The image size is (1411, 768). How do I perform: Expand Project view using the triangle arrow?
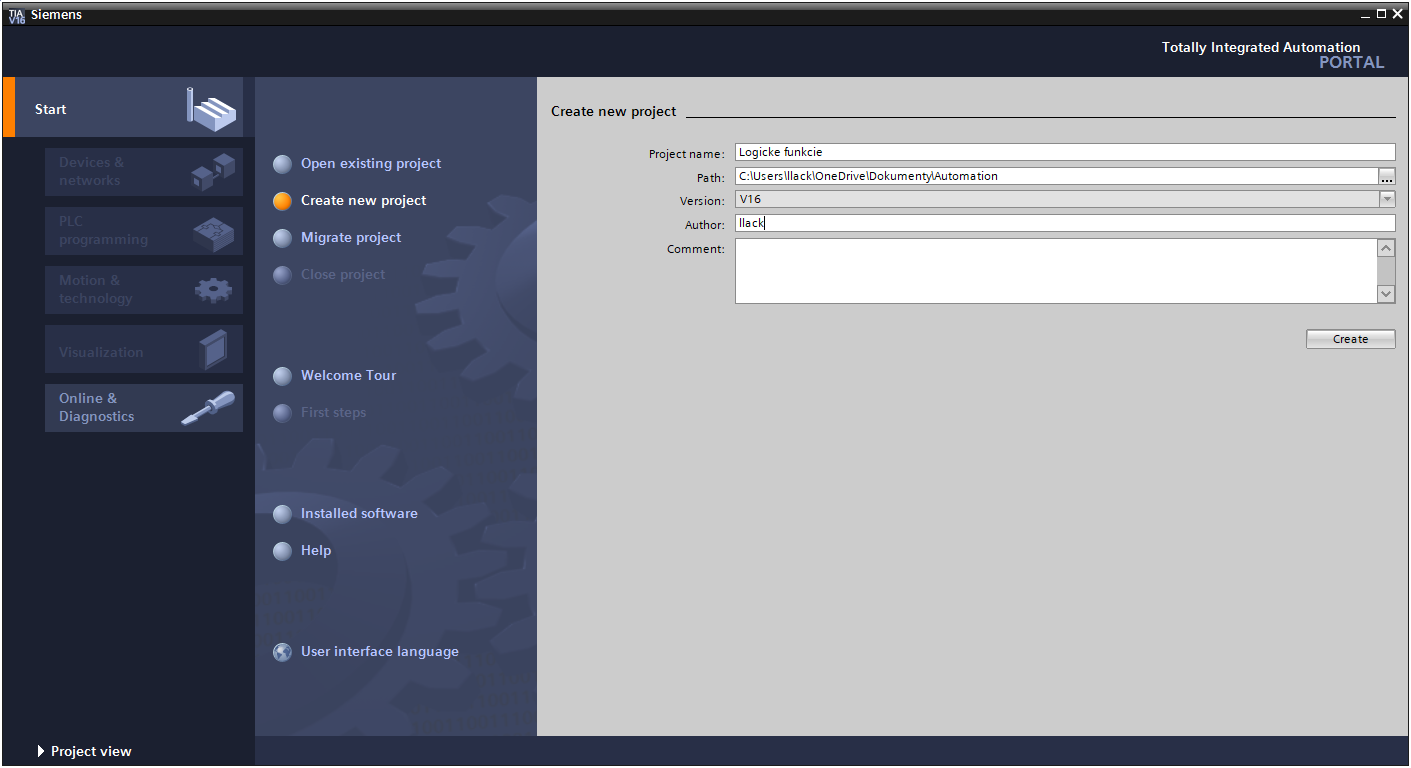[41, 751]
